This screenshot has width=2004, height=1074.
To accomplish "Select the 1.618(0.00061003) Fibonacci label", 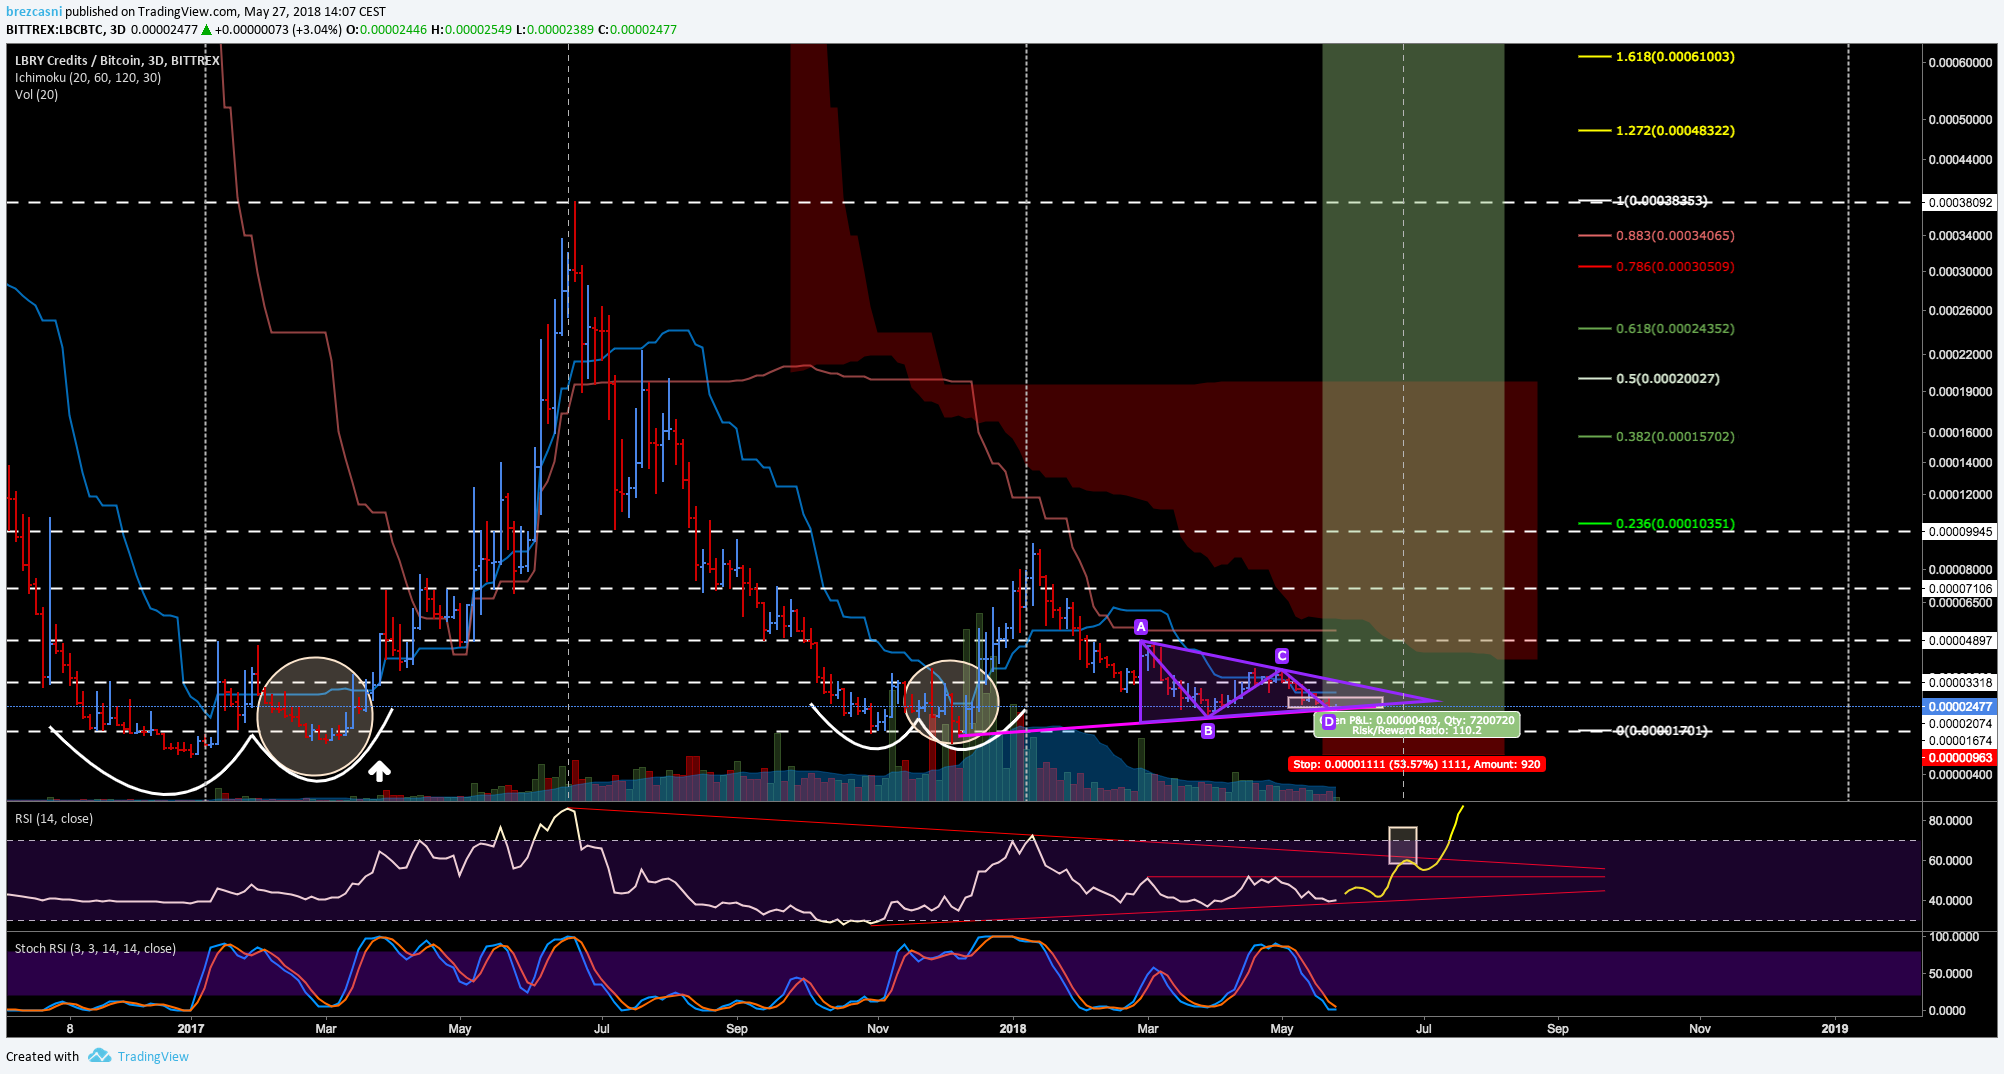I will pyautogui.click(x=1675, y=57).
